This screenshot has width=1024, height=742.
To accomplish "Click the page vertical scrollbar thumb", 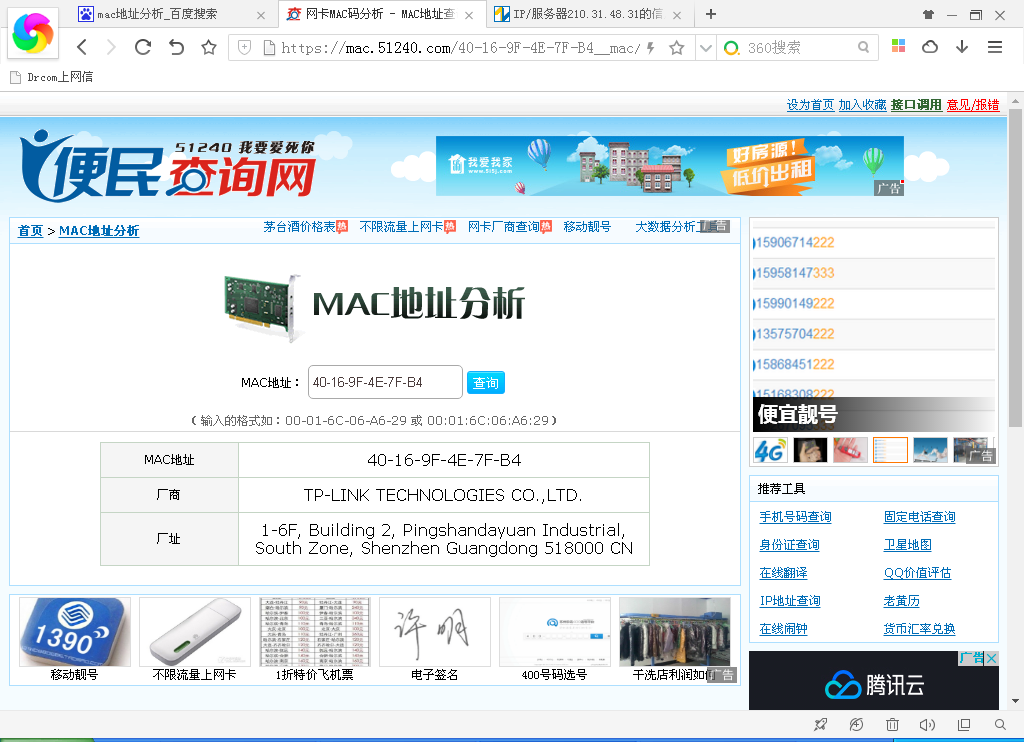I will 1015,268.
